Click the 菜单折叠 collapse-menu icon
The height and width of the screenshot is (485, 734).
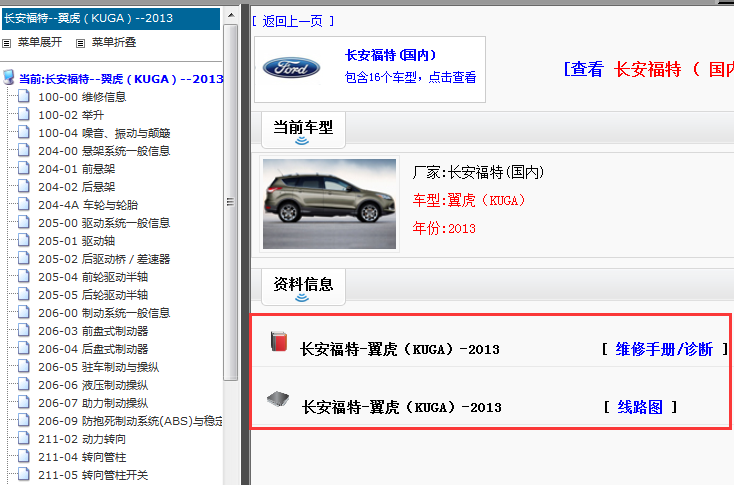[x=81, y=43]
